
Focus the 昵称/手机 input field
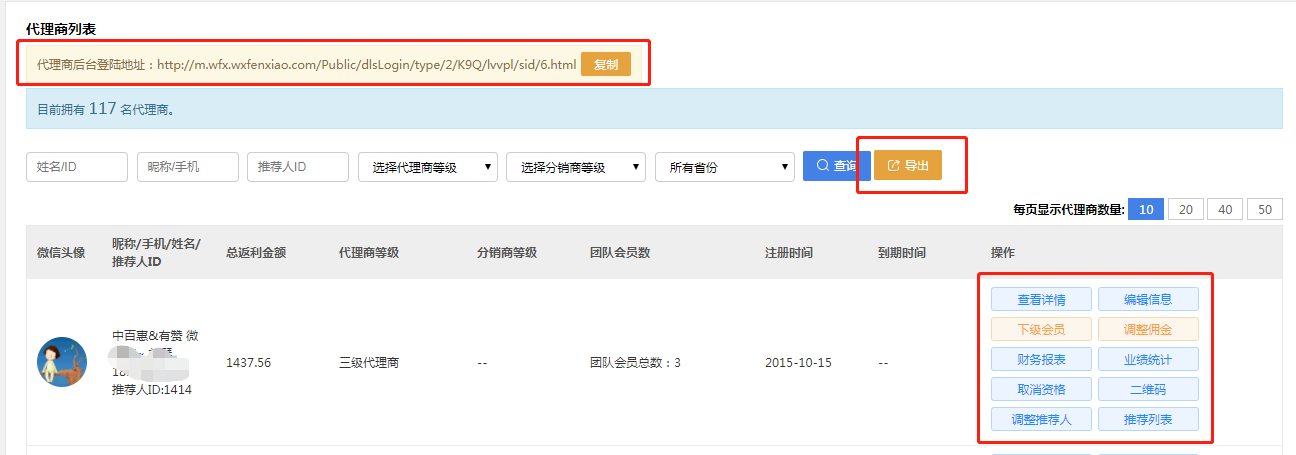tap(187, 167)
